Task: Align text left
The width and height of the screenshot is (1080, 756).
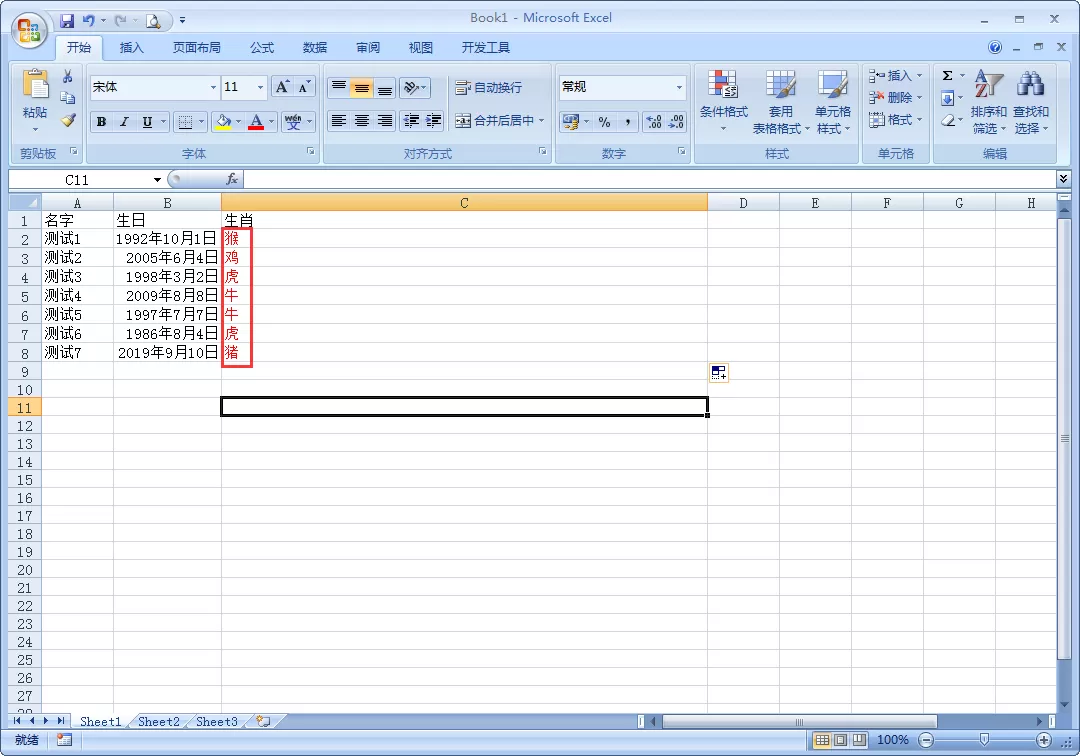Action: coord(338,121)
